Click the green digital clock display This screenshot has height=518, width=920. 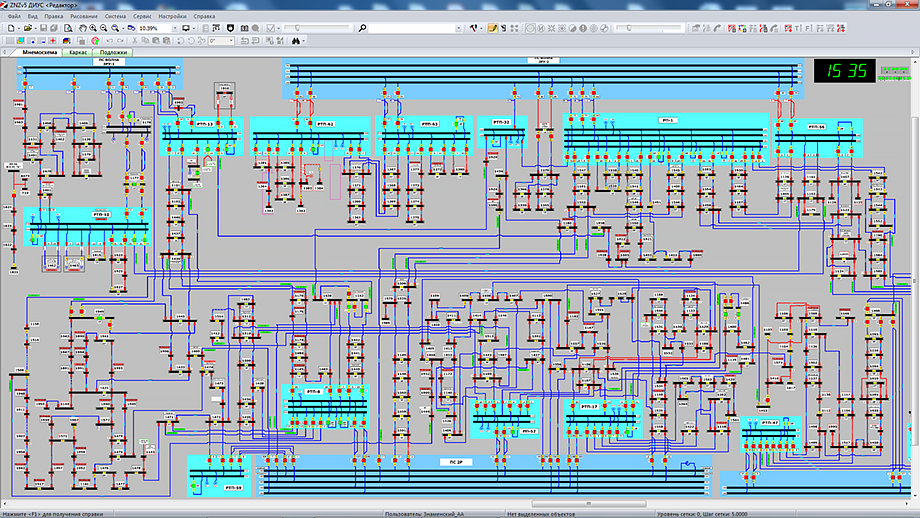(x=845, y=71)
